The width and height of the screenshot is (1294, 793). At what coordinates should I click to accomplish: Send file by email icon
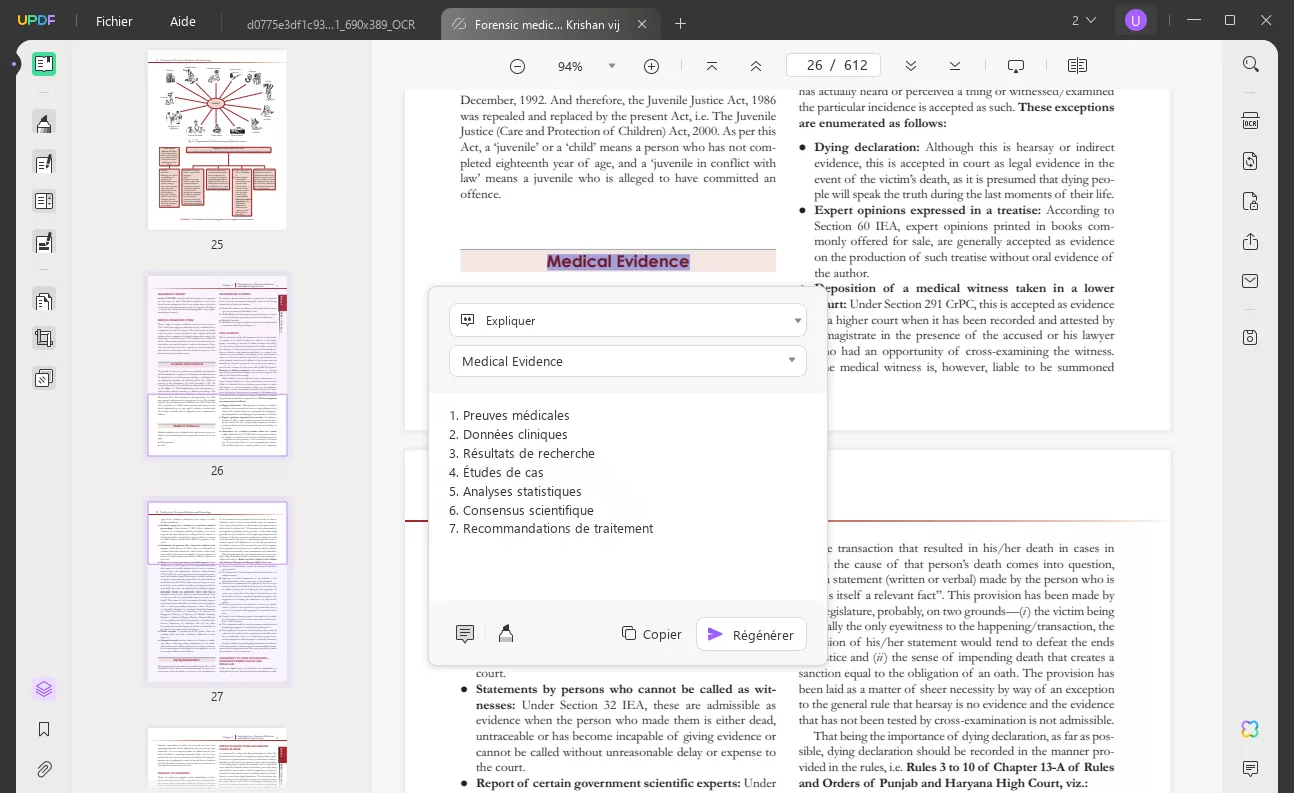[1250, 281]
